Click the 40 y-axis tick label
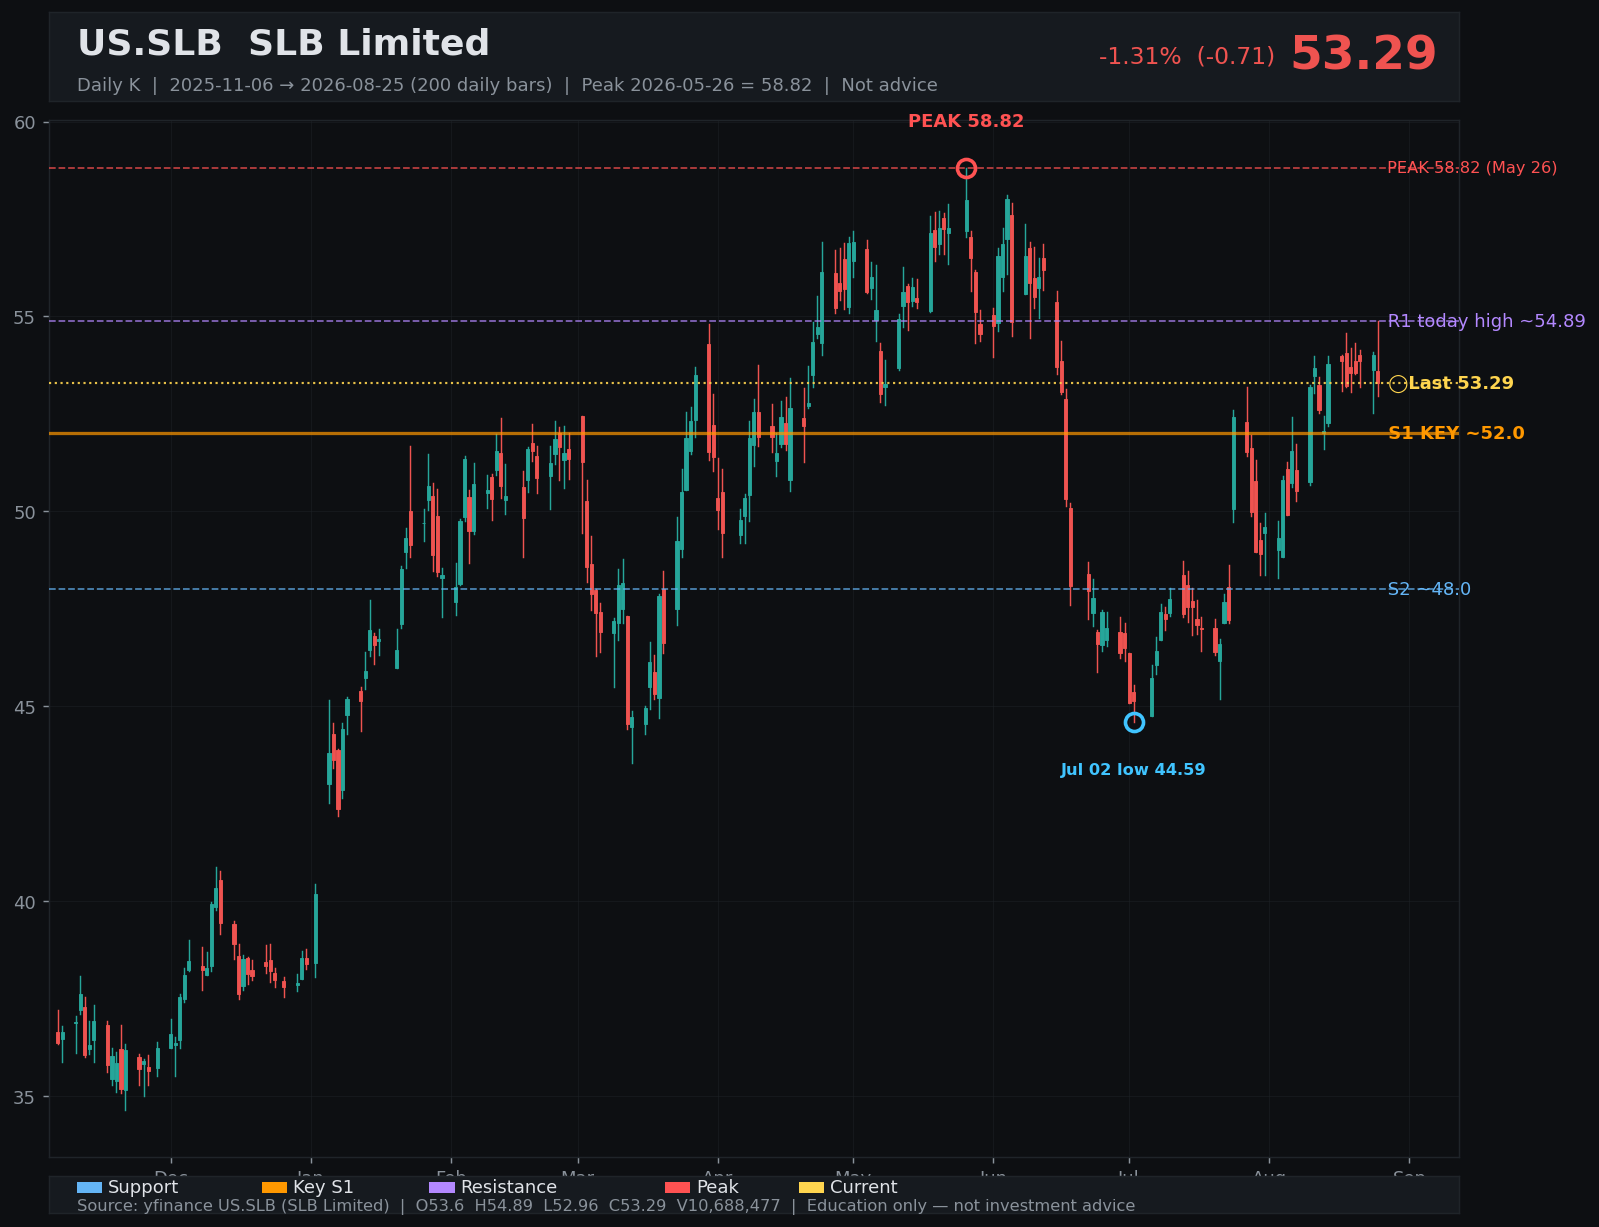1599x1227 pixels. (25, 902)
